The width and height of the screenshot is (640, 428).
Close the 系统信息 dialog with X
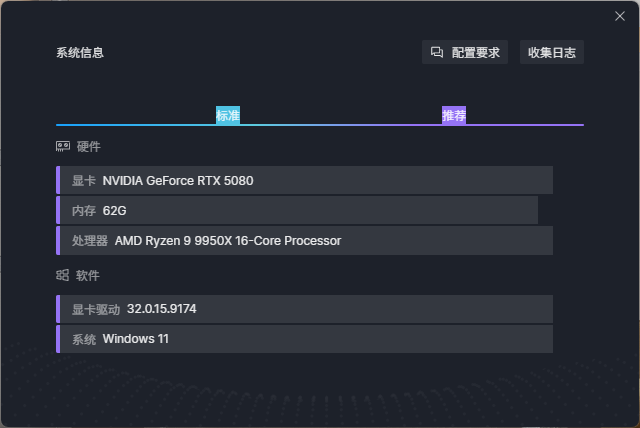click(619, 16)
